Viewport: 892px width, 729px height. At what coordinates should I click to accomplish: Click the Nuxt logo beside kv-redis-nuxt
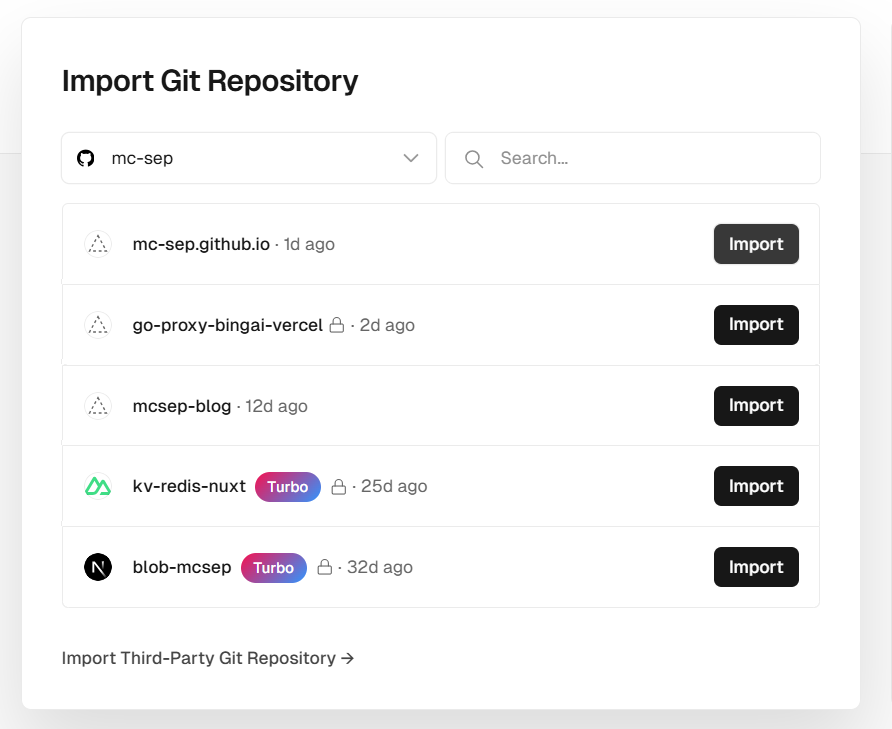[98, 487]
